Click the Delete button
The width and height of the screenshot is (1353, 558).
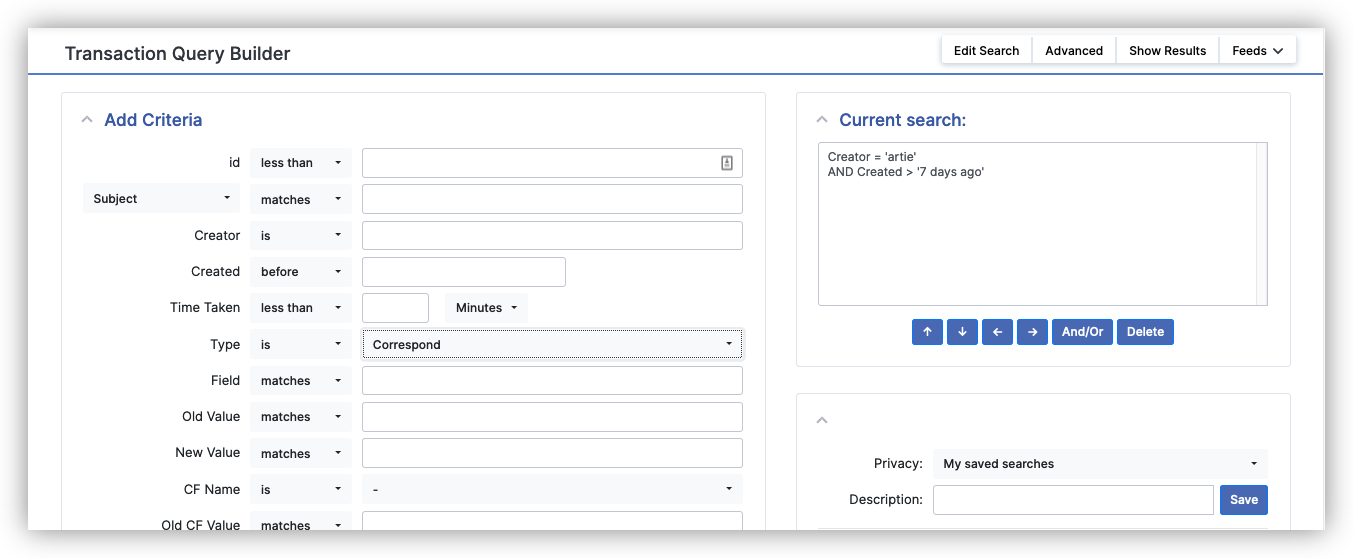1145,332
